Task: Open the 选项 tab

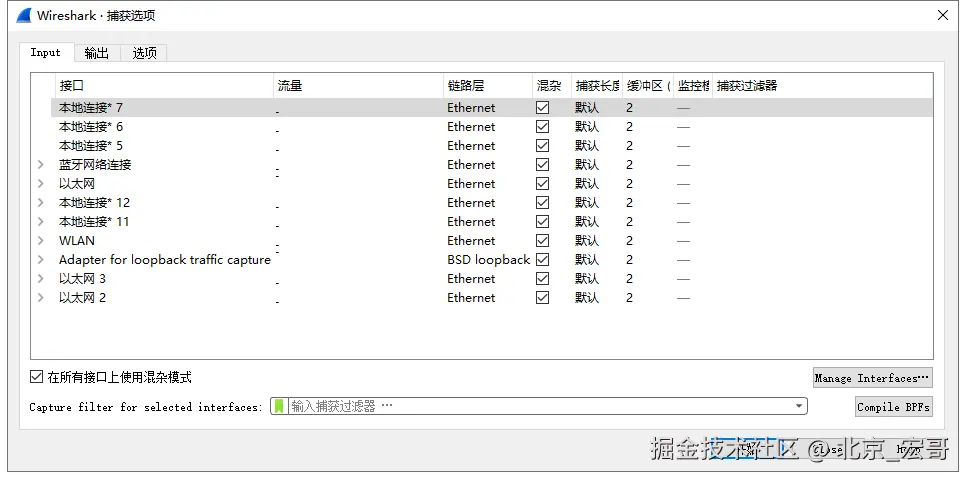Action: [144, 53]
